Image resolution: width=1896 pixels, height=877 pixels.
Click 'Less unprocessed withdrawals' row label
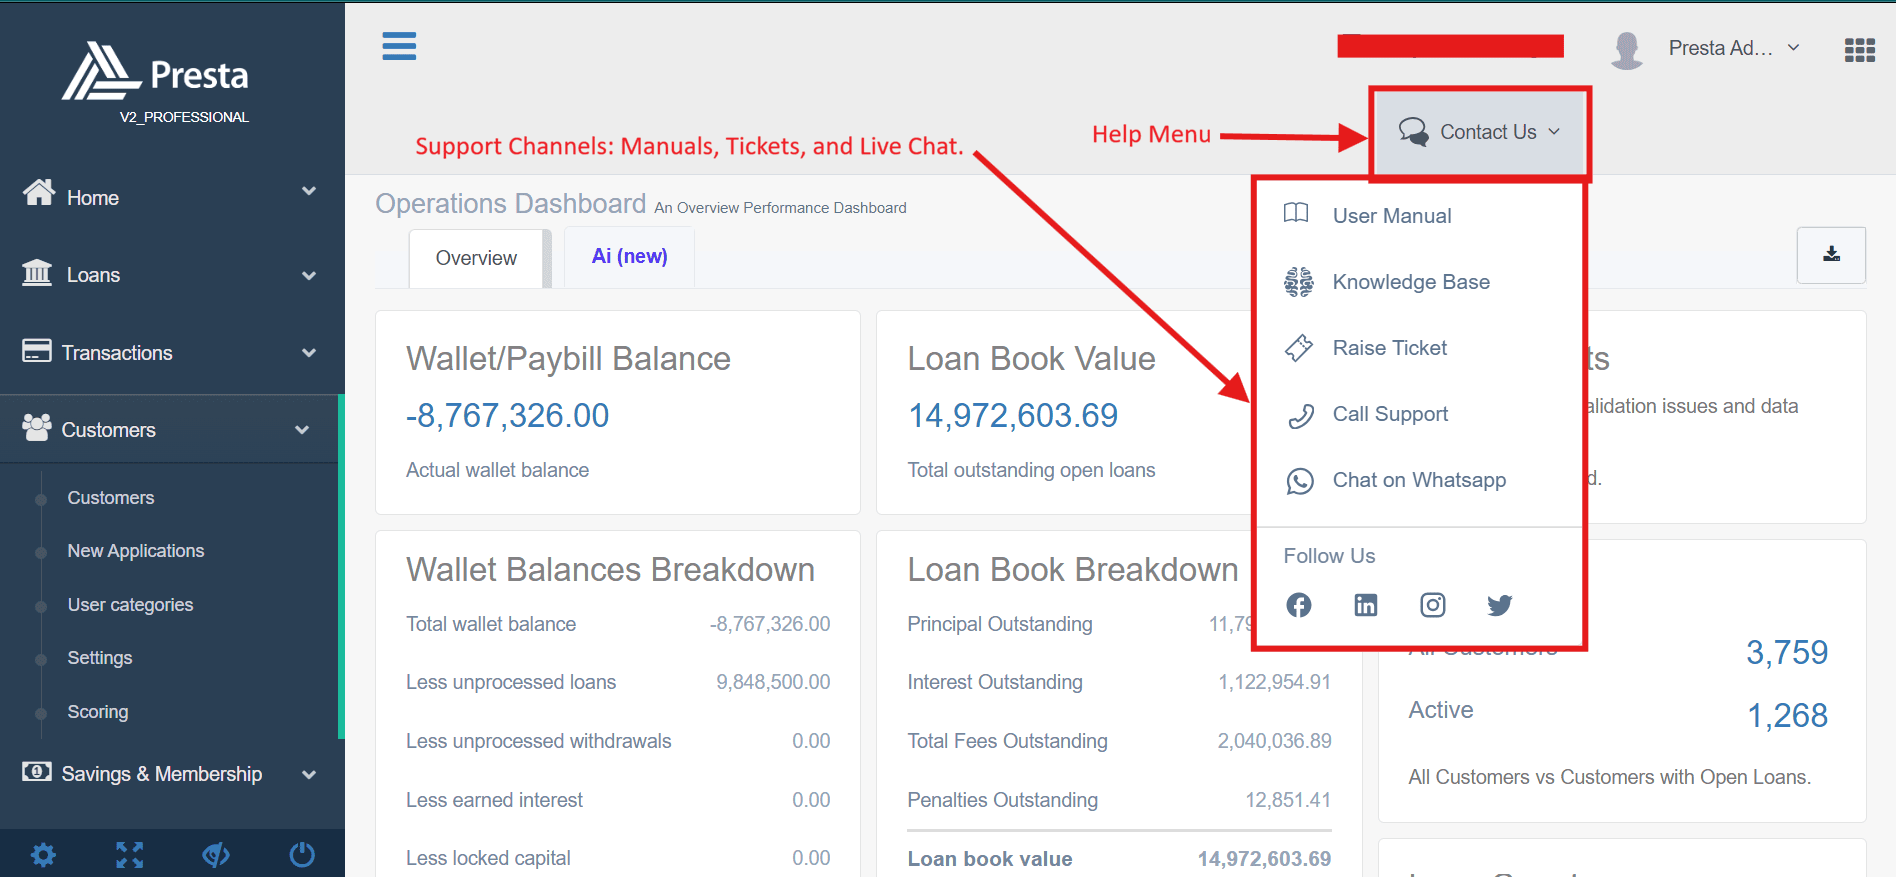click(539, 741)
